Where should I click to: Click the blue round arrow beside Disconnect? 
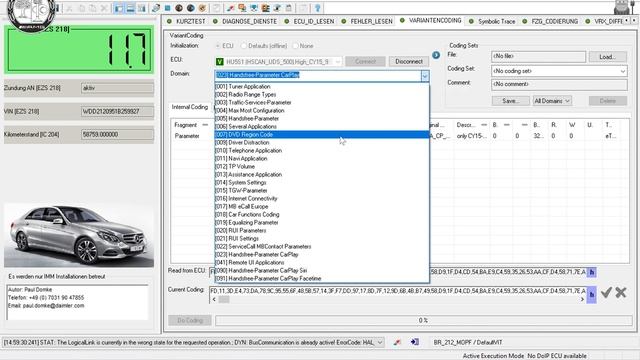pos(436,55)
